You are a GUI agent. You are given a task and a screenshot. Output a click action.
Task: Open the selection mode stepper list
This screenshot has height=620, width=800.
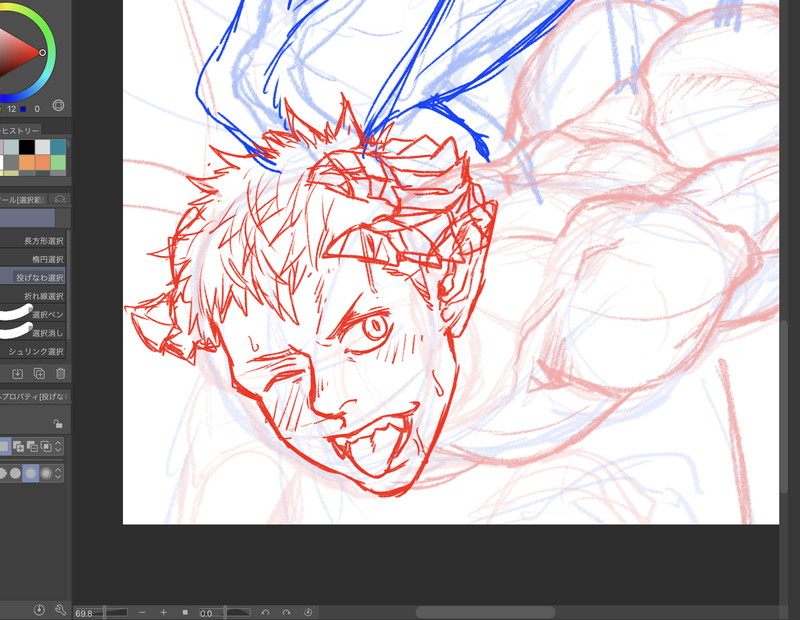(58, 447)
